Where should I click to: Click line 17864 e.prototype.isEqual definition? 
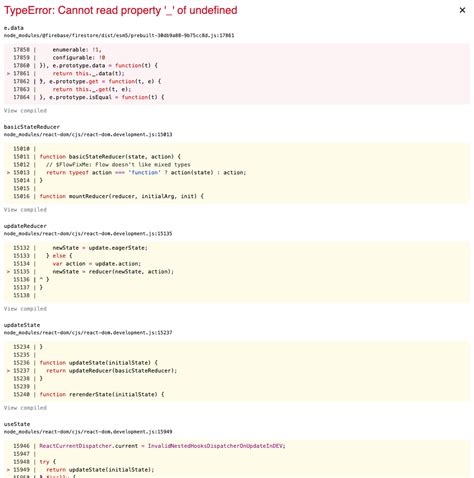pos(102,97)
